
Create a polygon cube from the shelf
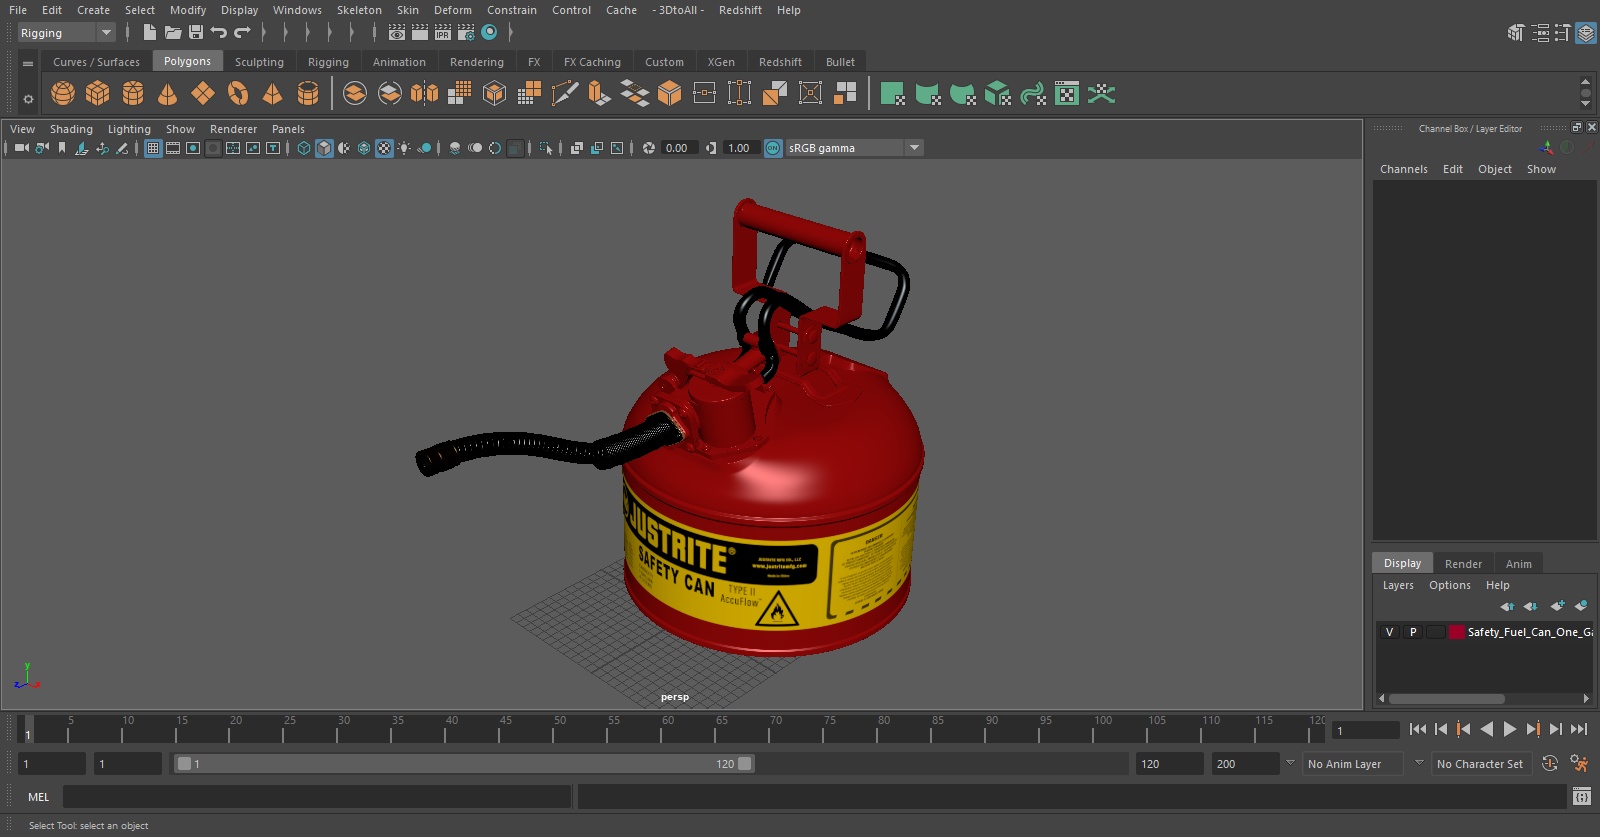tap(98, 94)
